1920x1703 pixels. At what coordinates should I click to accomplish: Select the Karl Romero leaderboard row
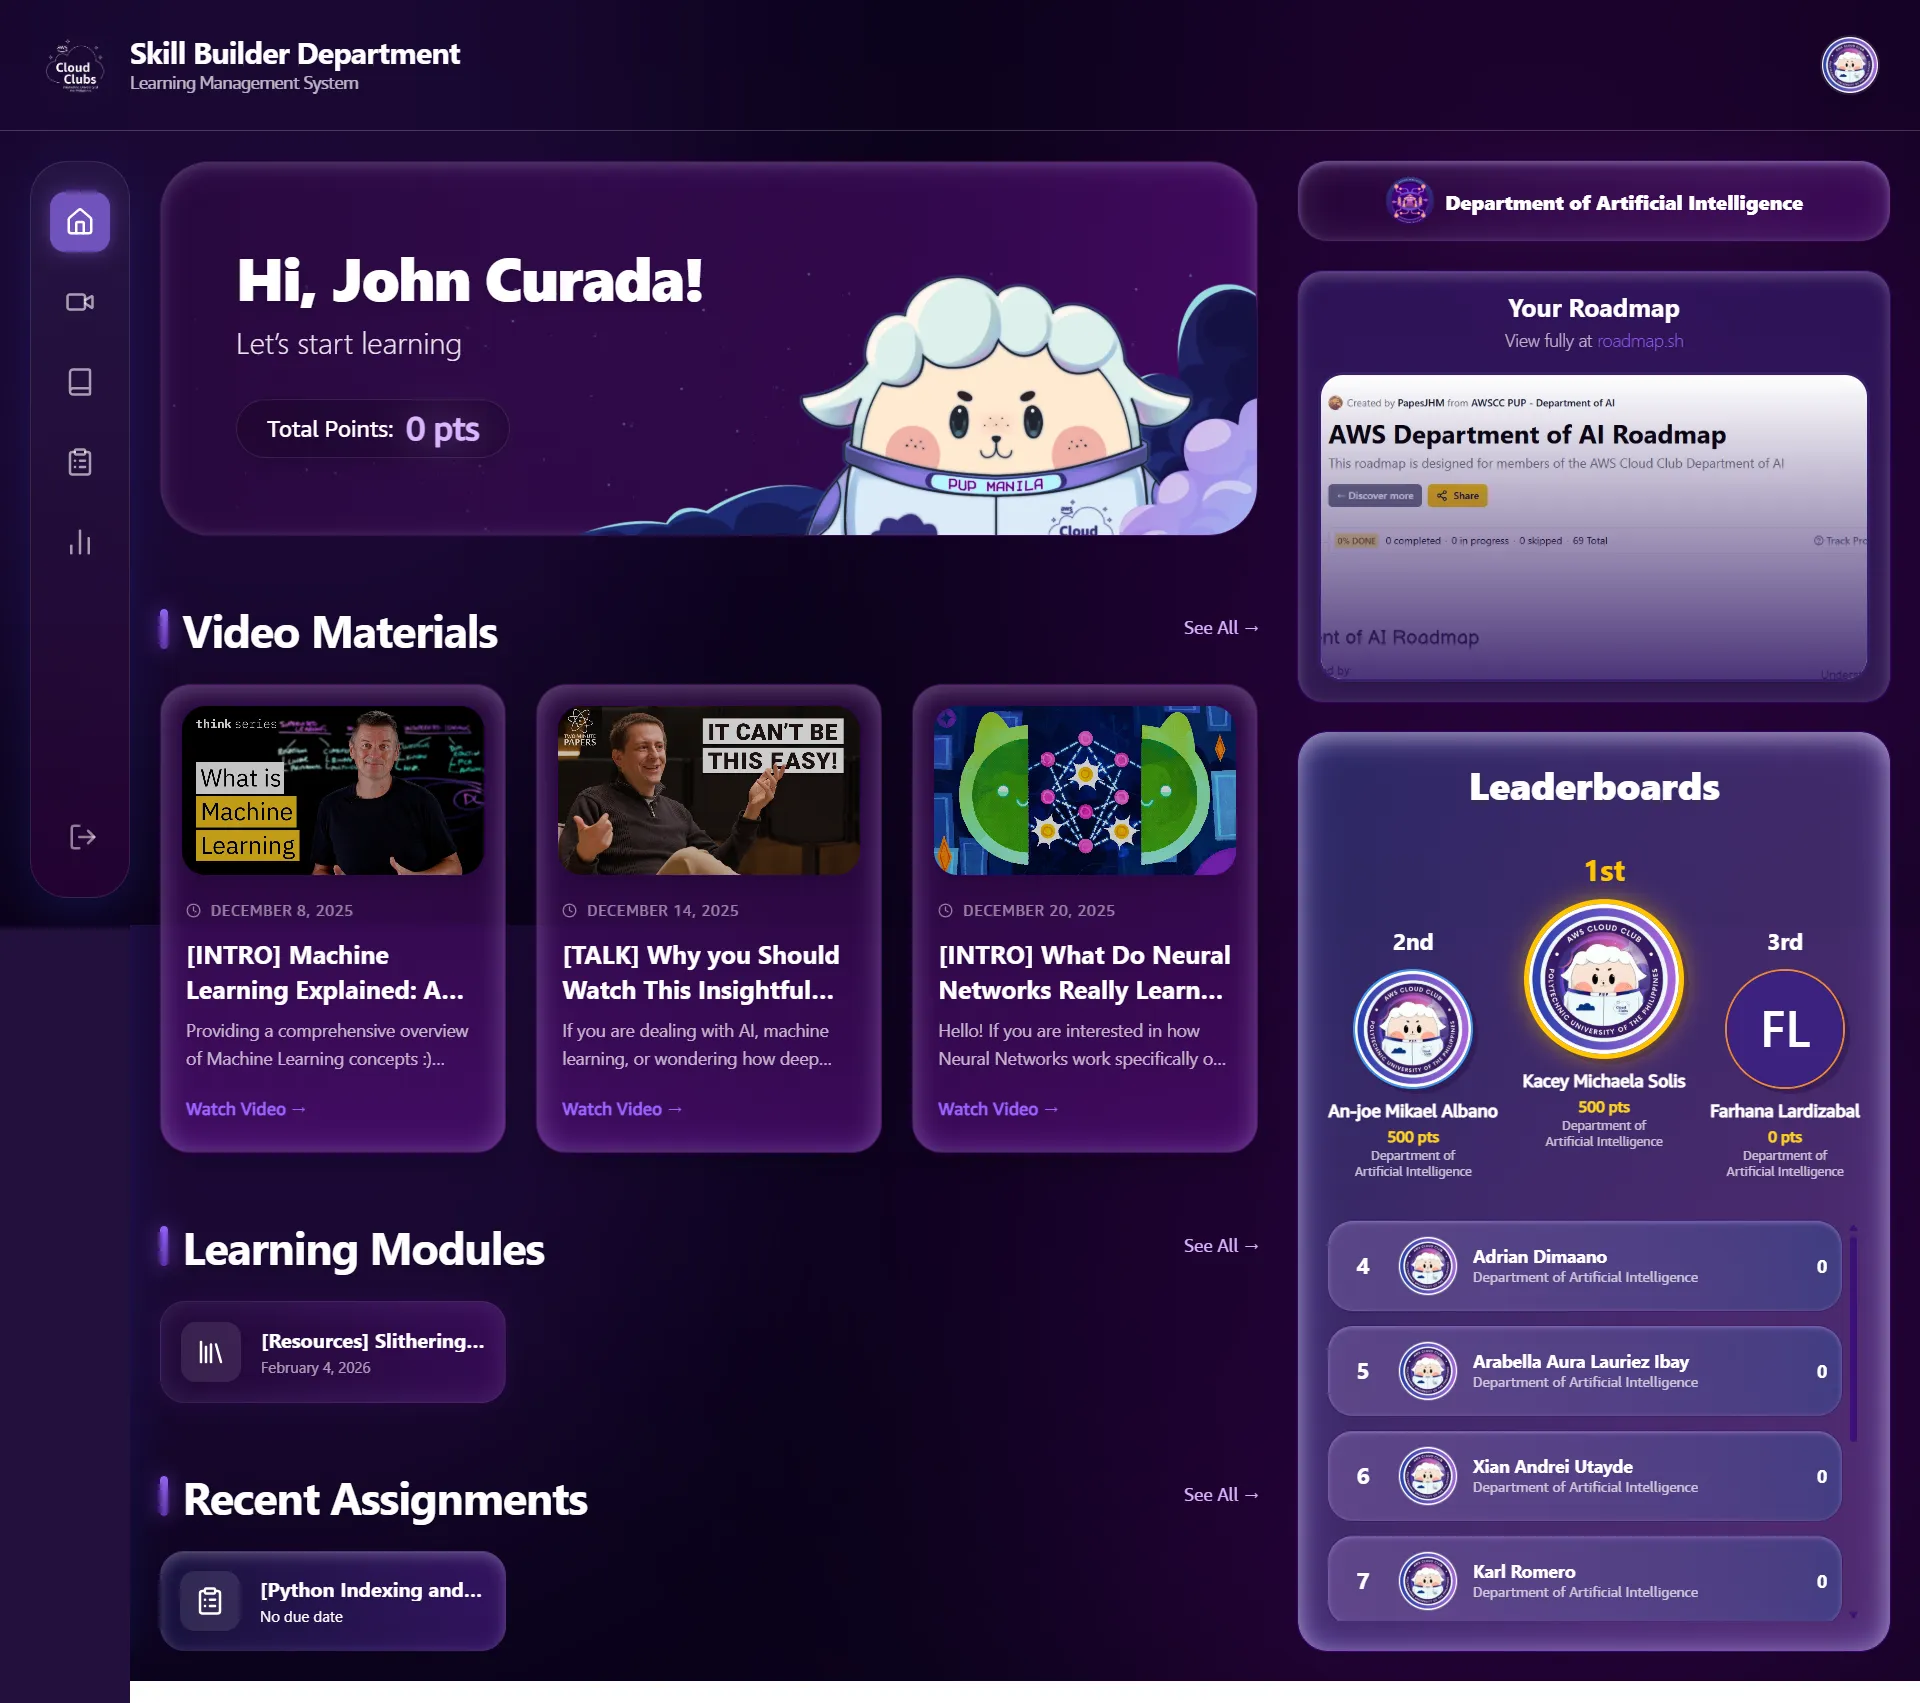(x=1584, y=1580)
